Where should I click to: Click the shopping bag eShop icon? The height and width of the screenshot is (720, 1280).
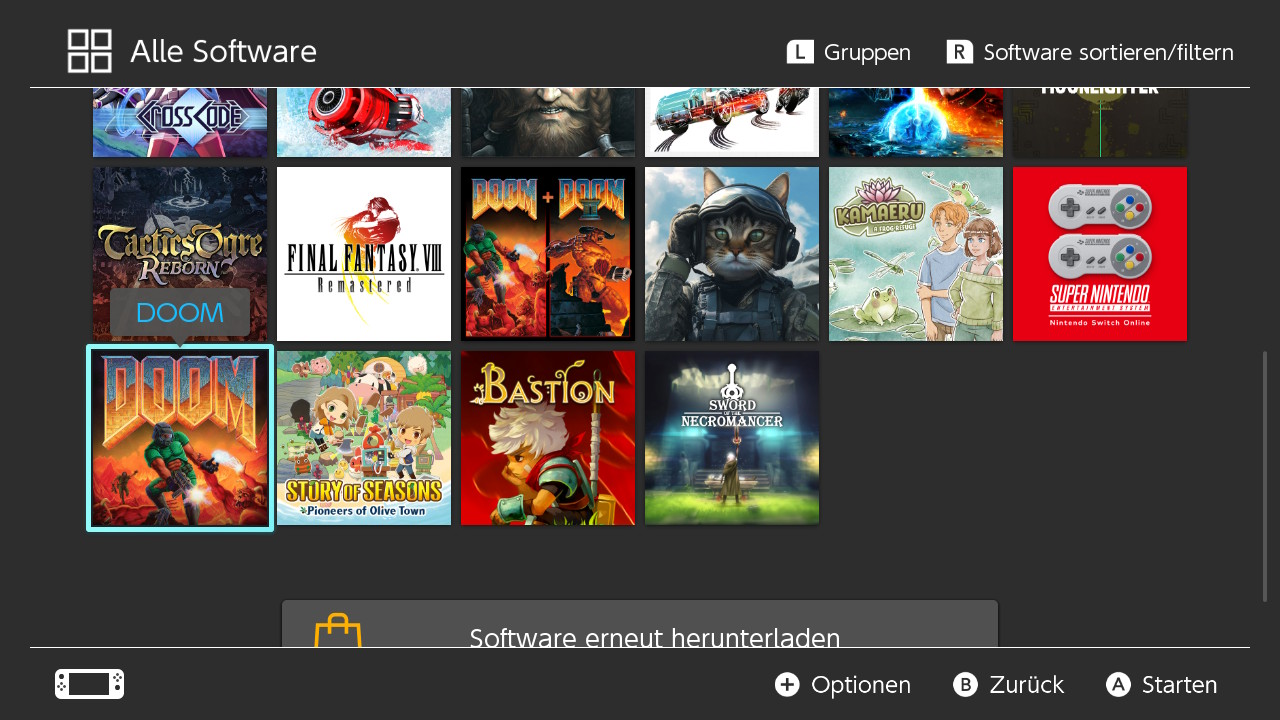pos(338,631)
